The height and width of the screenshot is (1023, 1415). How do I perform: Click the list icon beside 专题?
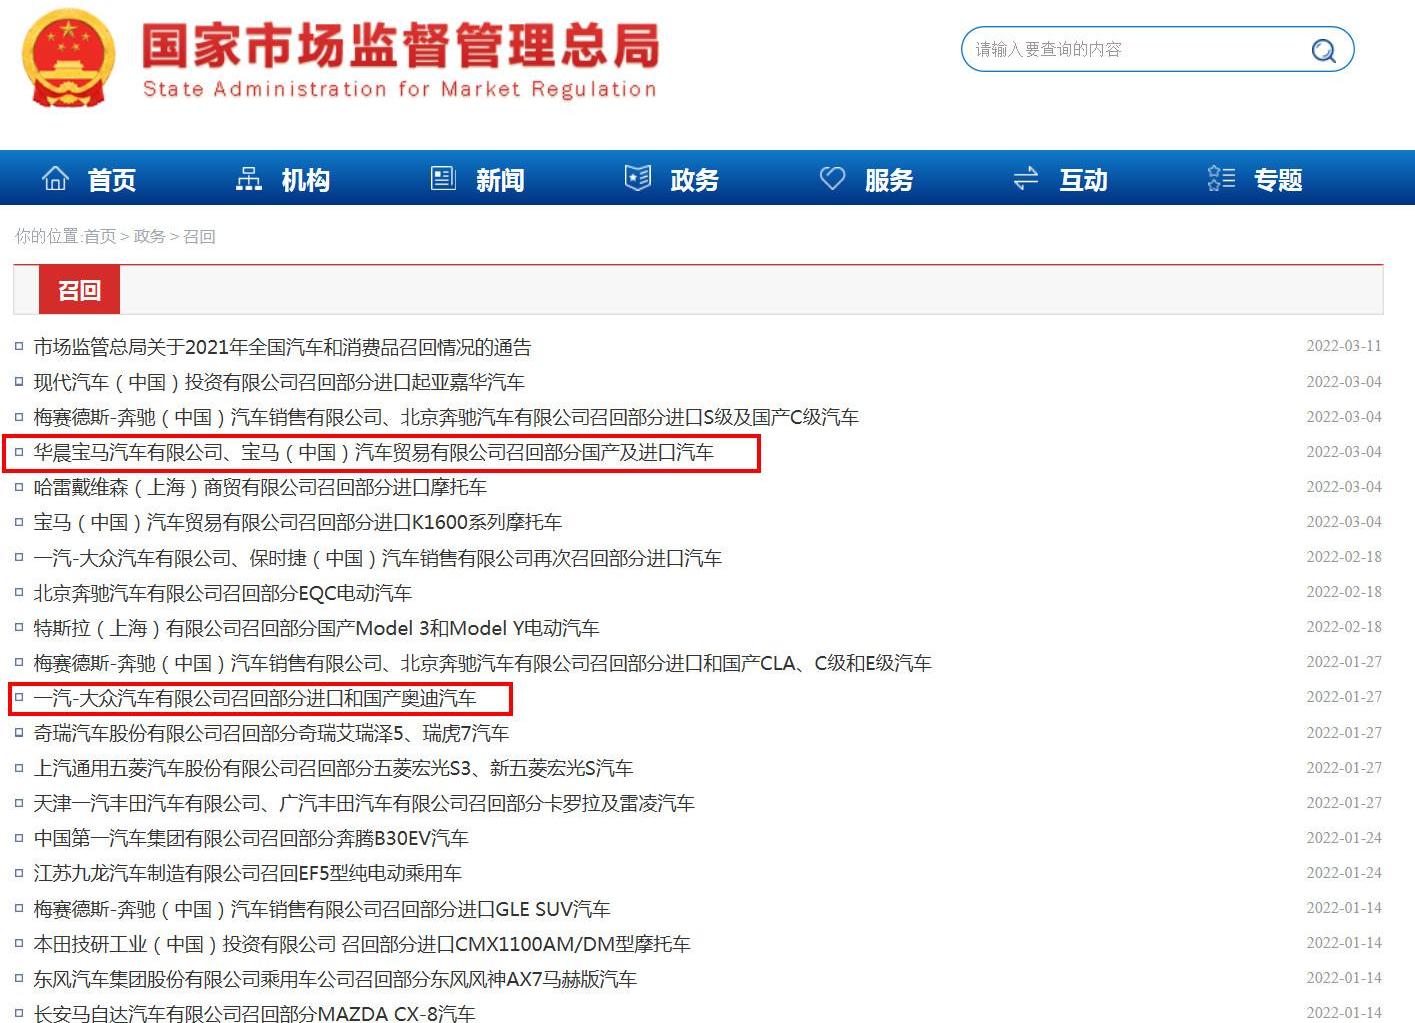click(1221, 178)
